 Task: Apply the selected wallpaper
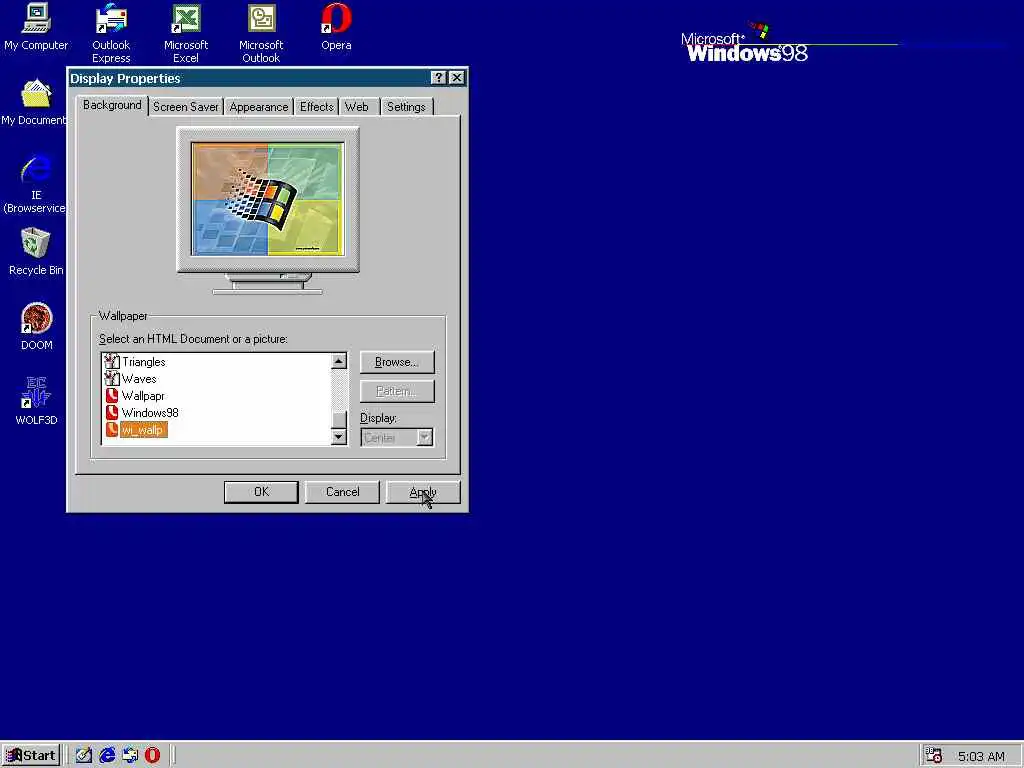[x=423, y=492]
